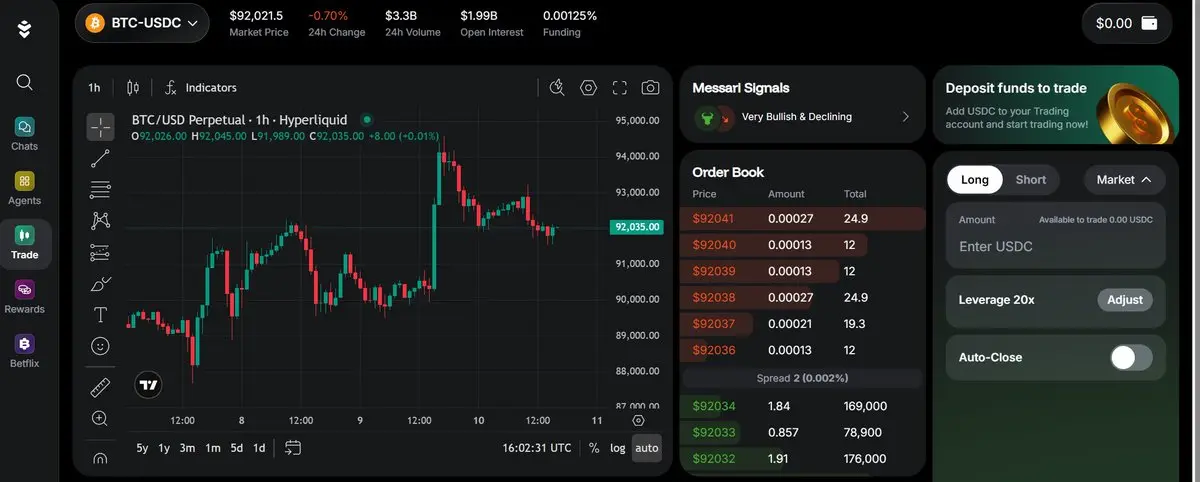This screenshot has width=1200, height=482.
Task: Set chart range to 1m
Action: click(213, 448)
